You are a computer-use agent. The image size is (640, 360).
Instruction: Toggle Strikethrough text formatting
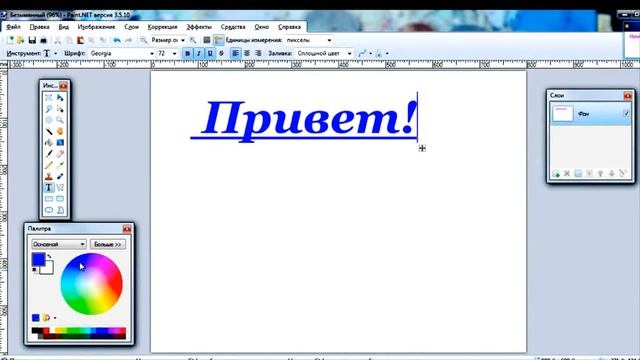(x=221, y=53)
